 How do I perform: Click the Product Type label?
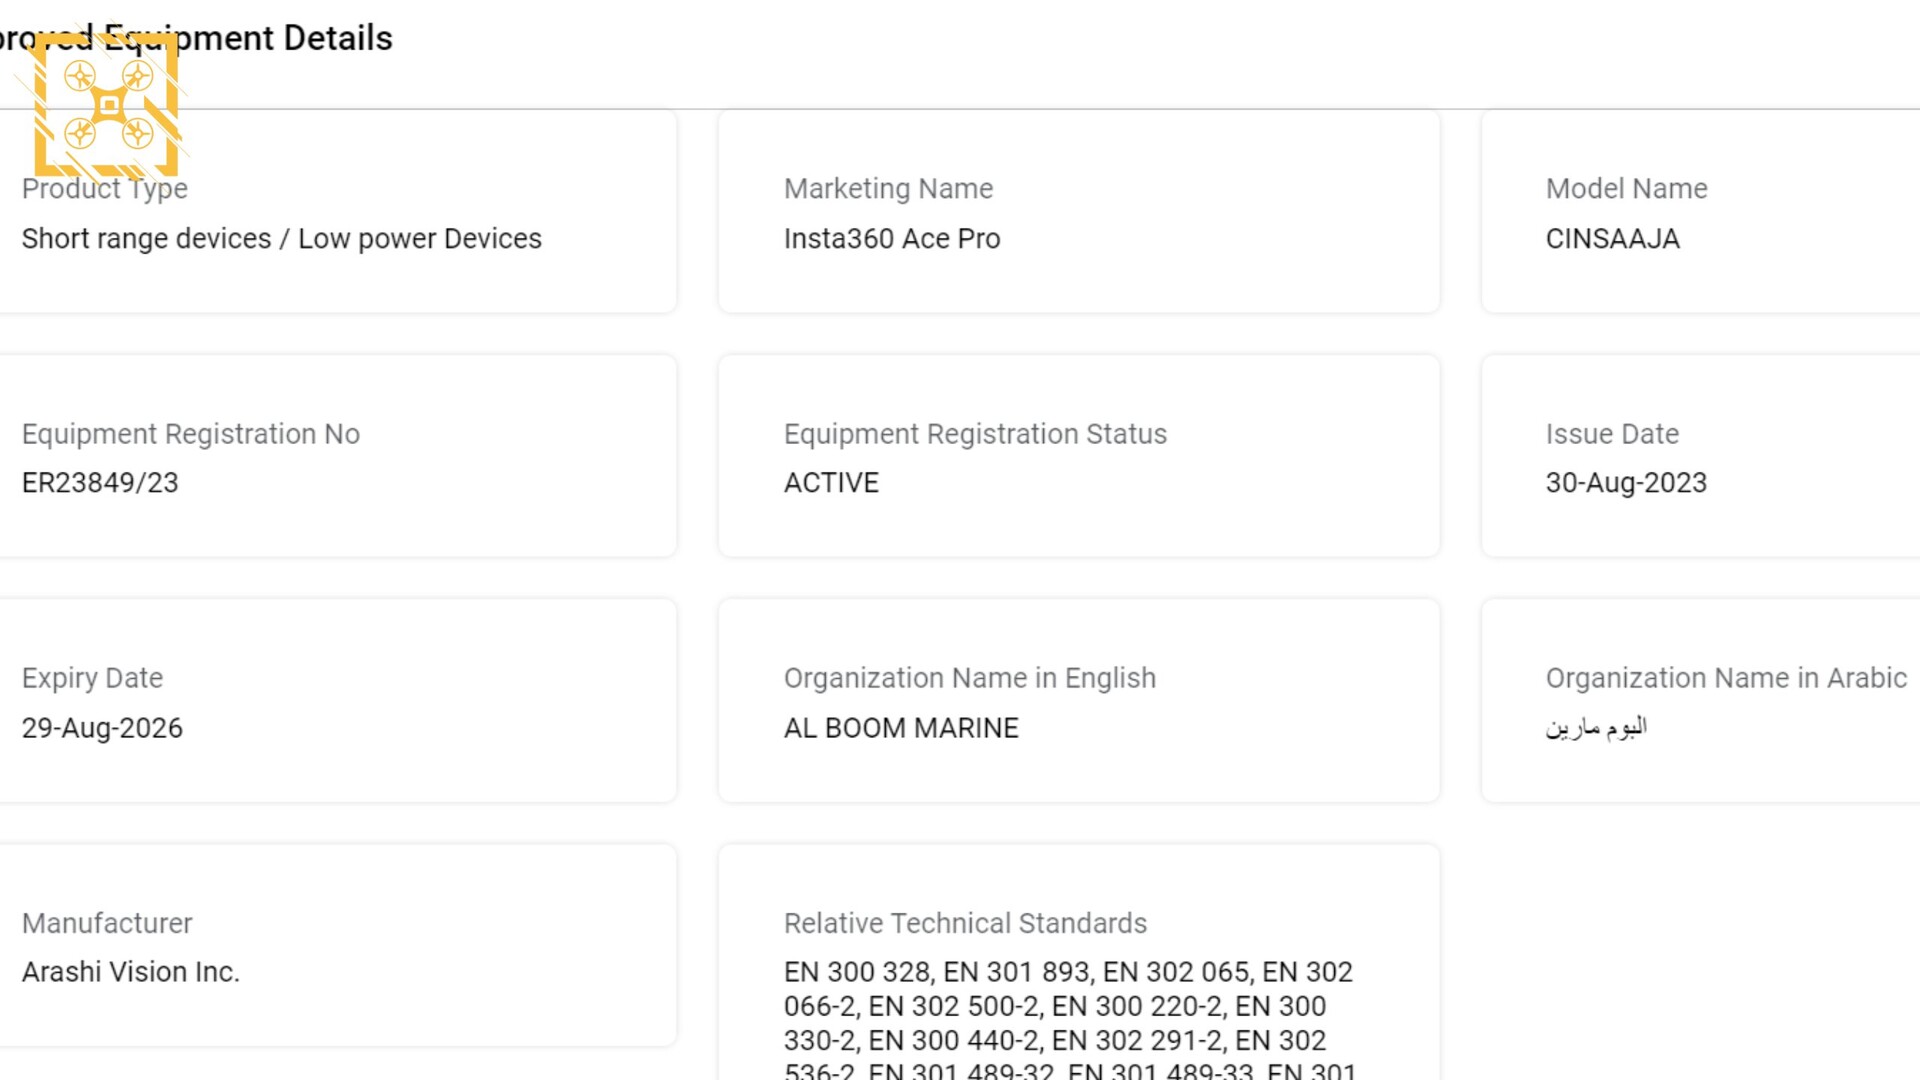click(x=105, y=189)
